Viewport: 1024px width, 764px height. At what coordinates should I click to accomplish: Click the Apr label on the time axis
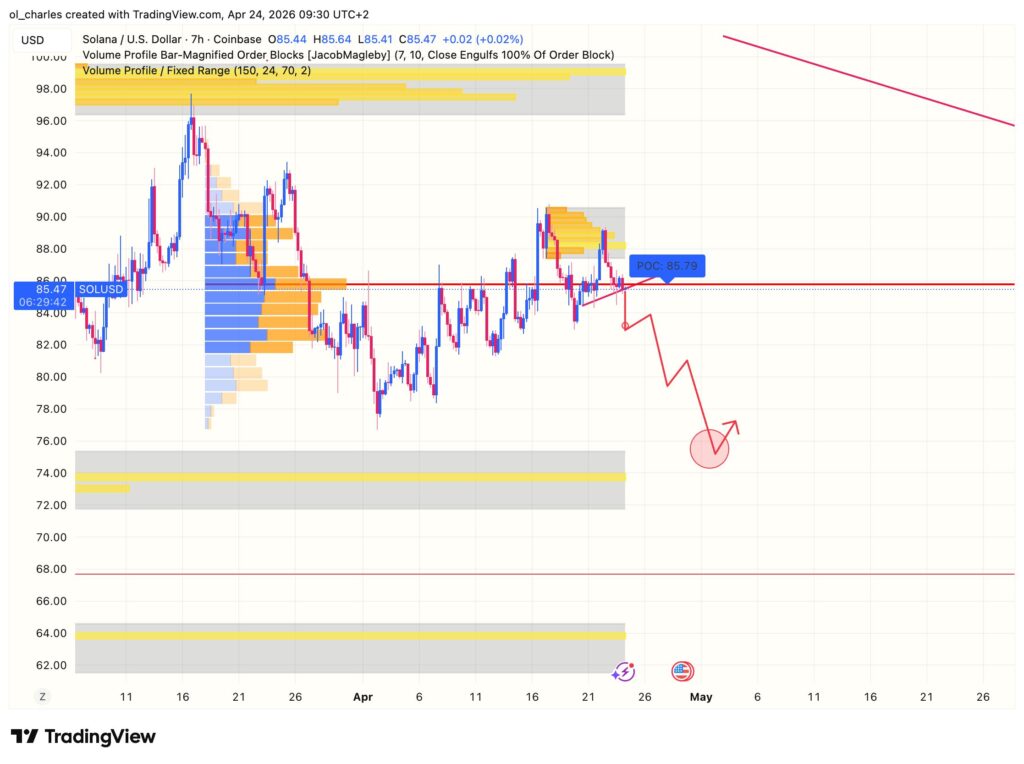tap(362, 697)
